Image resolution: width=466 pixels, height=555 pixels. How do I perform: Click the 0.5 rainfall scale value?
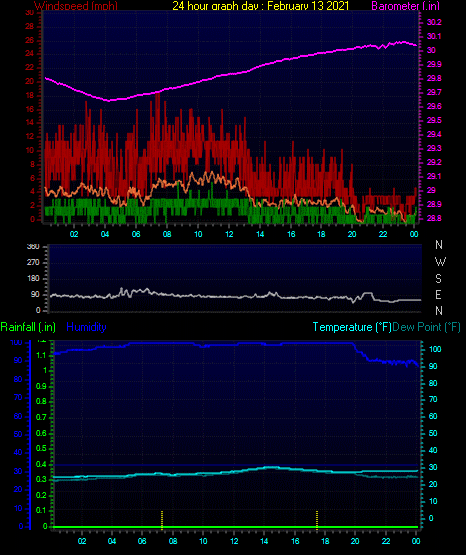[x=41, y=448]
